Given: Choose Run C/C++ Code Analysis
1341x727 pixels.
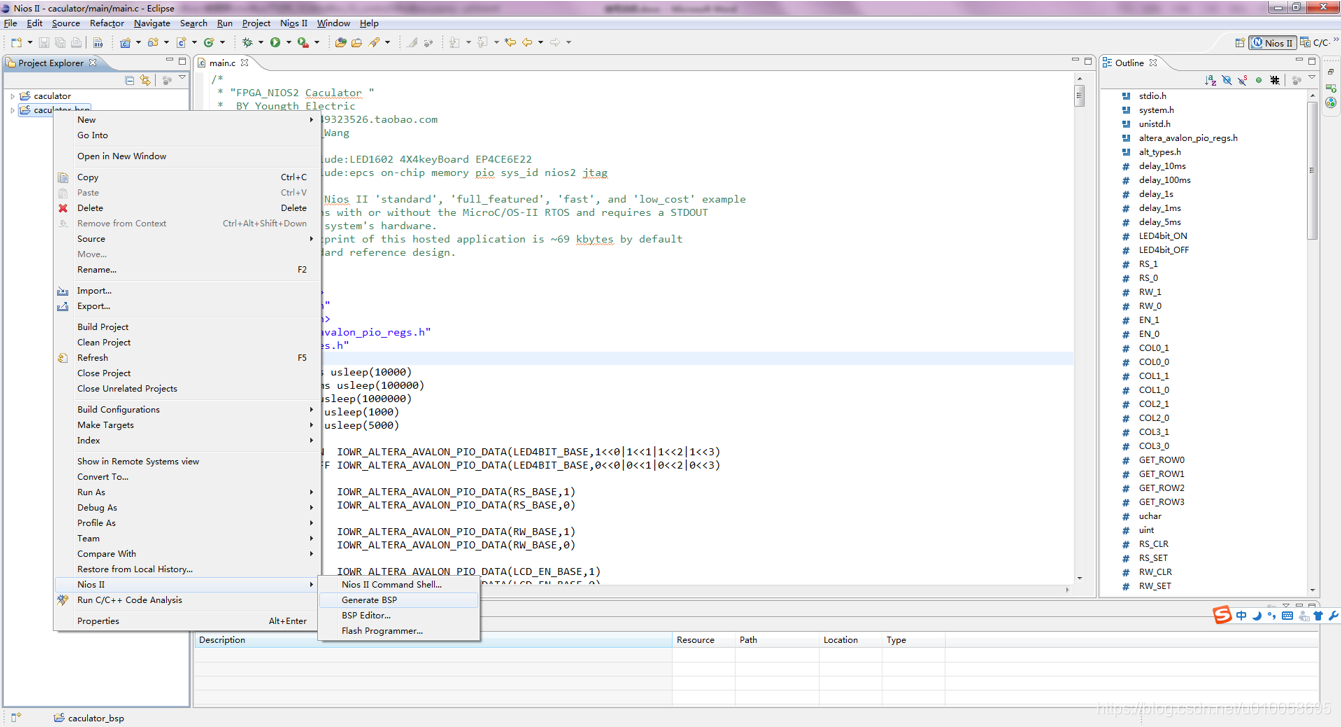Looking at the screenshot, I should [x=186, y=600].
